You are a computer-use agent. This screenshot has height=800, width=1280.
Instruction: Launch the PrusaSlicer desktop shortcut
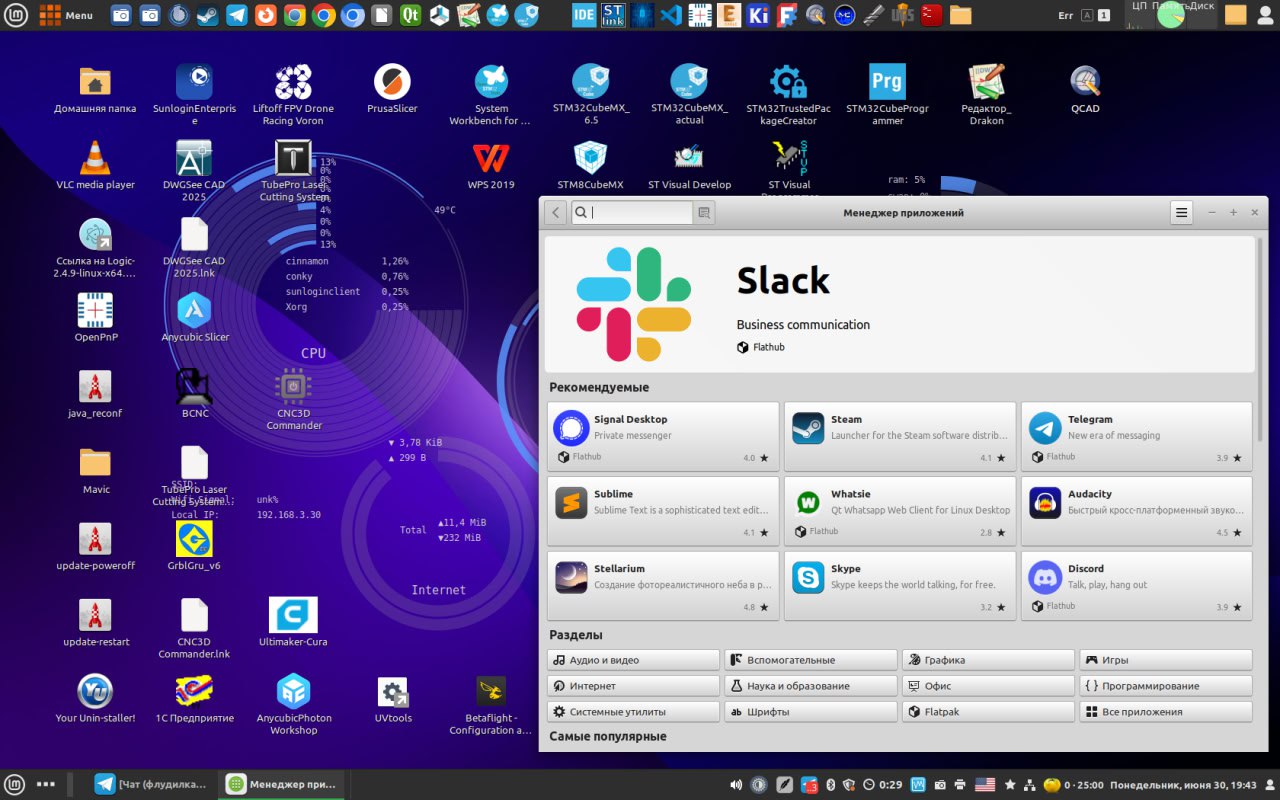392,88
